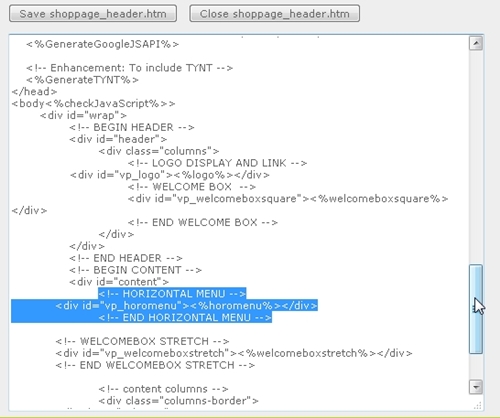500x418 pixels.
Task: Click the scrollbar down arrow
Action: click(x=476, y=387)
